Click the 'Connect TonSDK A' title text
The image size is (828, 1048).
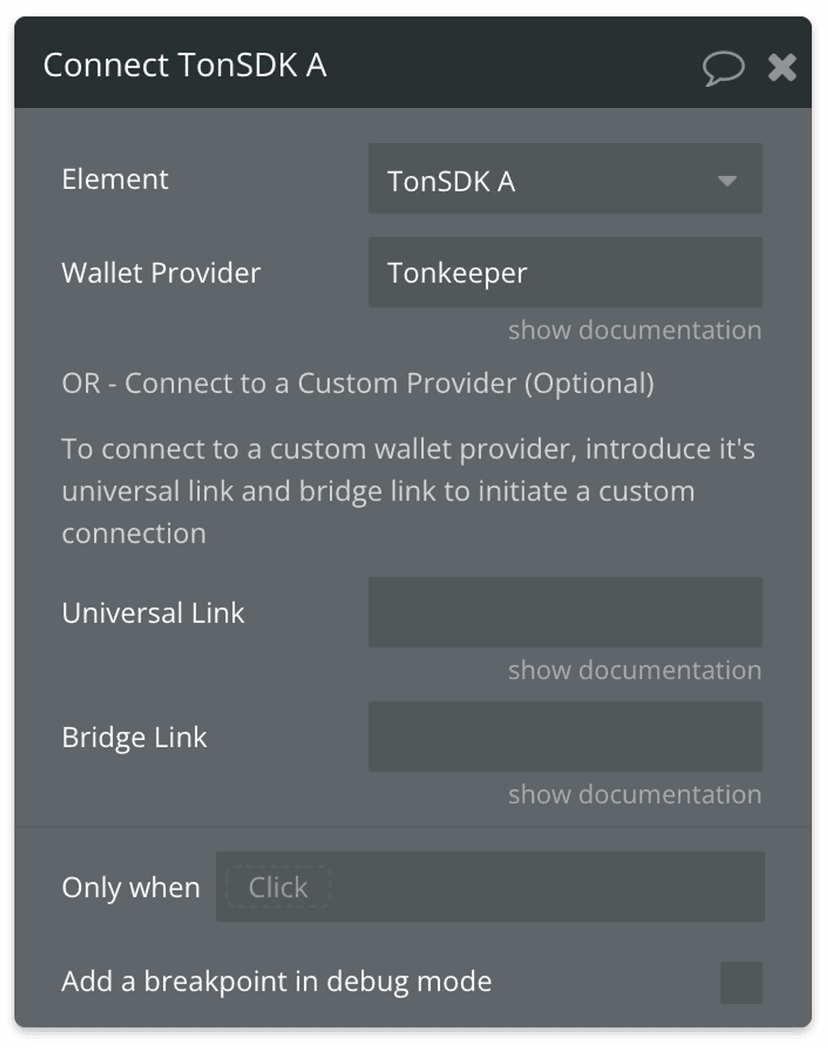pyautogui.click(x=185, y=66)
